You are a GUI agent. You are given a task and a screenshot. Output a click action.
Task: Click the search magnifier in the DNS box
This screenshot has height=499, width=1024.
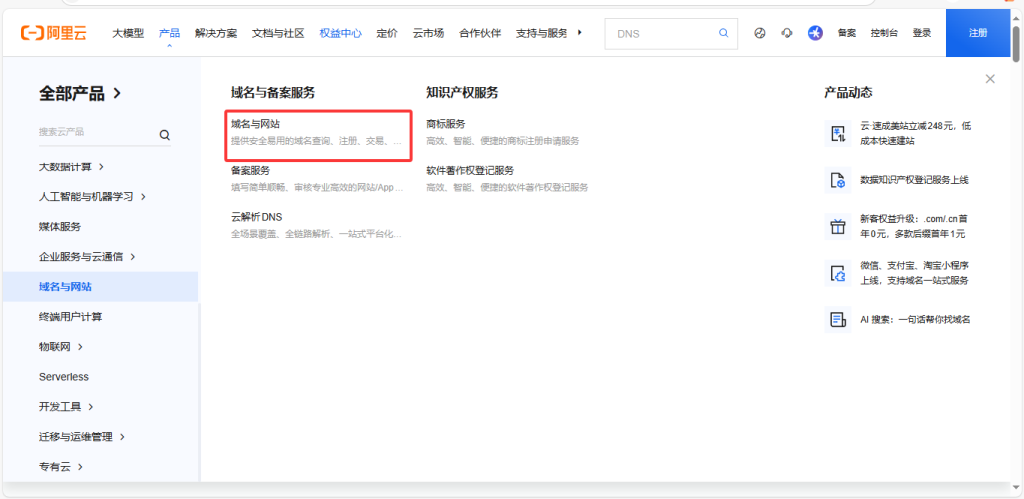pos(724,33)
